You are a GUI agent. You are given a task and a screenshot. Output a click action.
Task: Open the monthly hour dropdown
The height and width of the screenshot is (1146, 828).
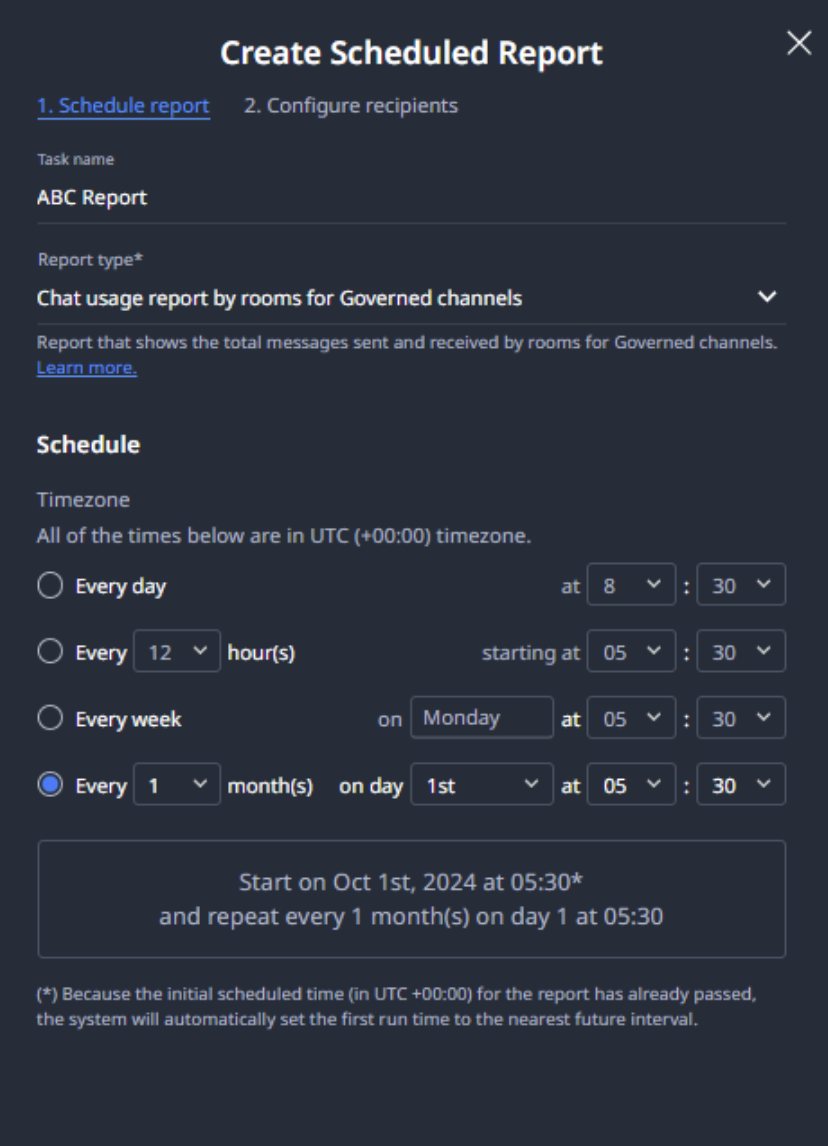[x=631, y=784]
